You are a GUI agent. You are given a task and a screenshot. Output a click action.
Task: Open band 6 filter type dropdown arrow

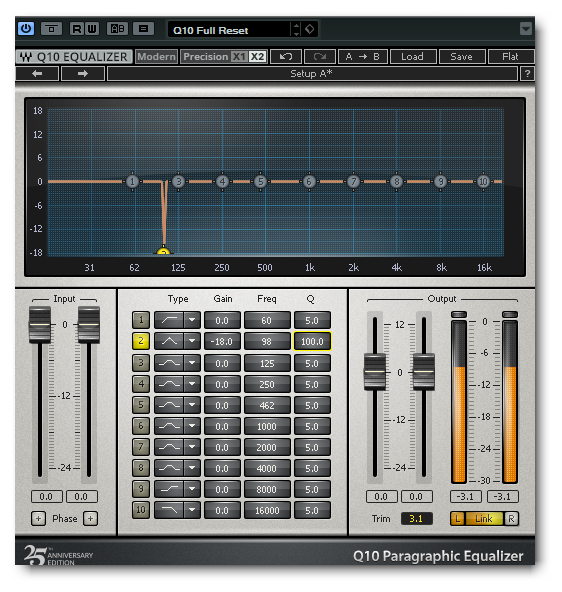(192, 426)
